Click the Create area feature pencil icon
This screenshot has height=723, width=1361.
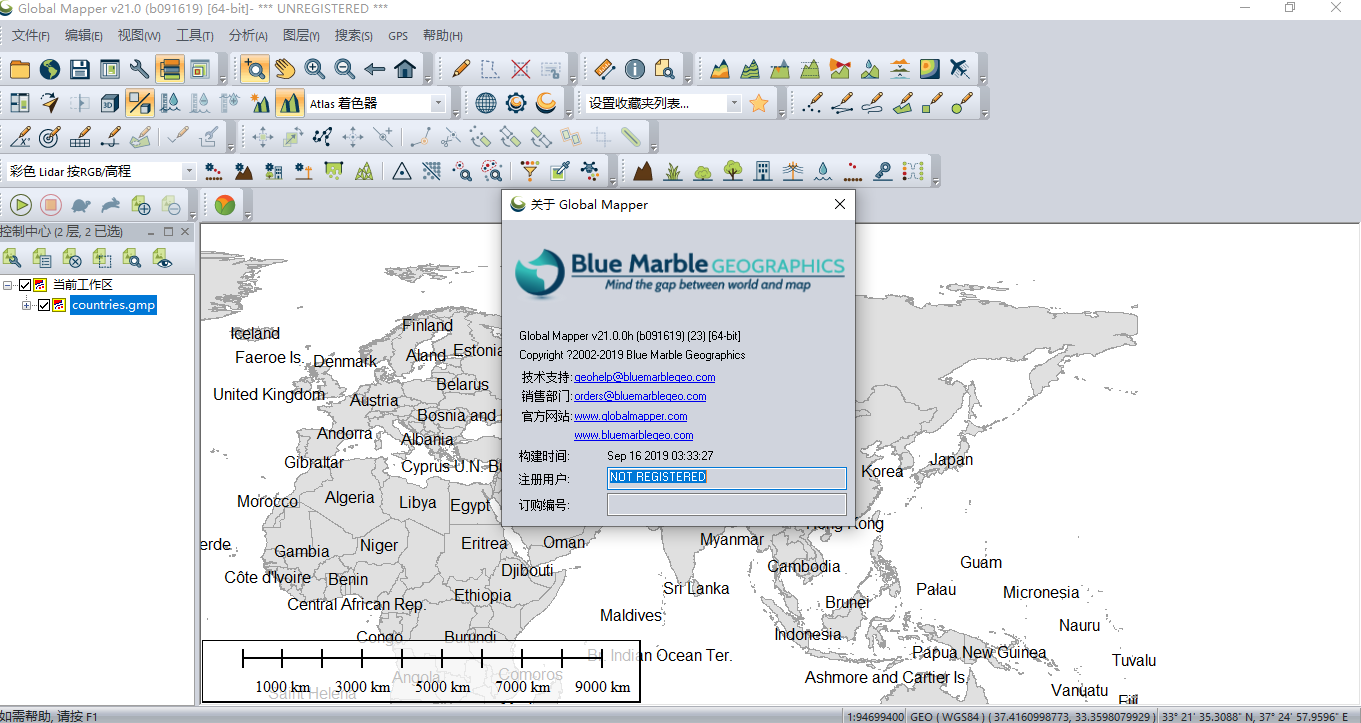(x=902, y=102)
